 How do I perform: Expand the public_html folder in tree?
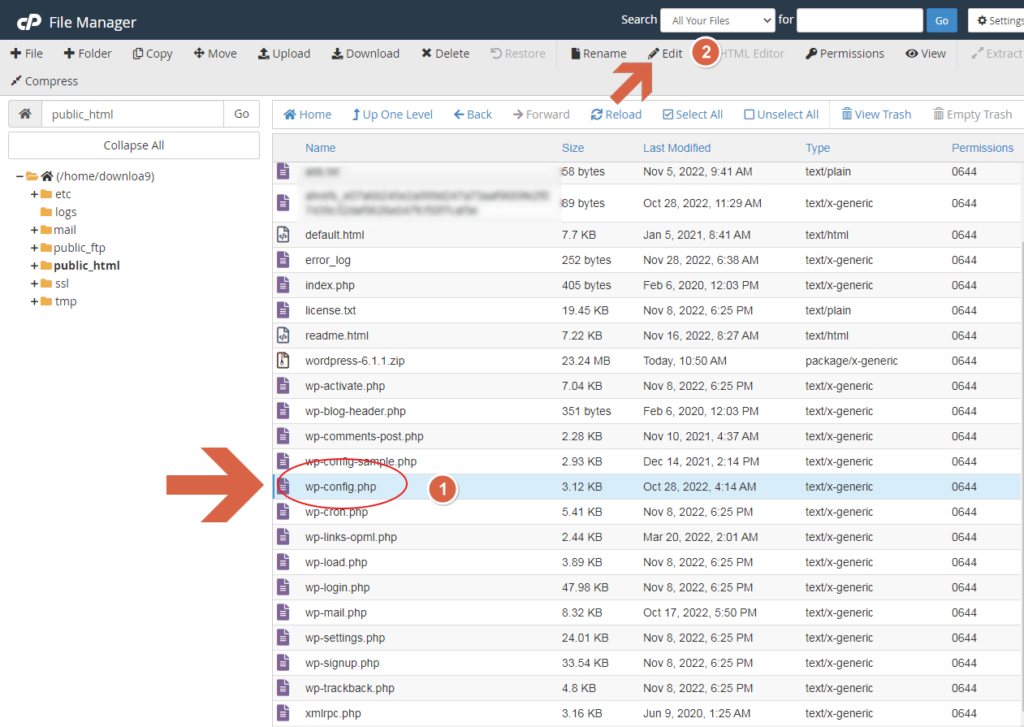[x=34, y=266]
